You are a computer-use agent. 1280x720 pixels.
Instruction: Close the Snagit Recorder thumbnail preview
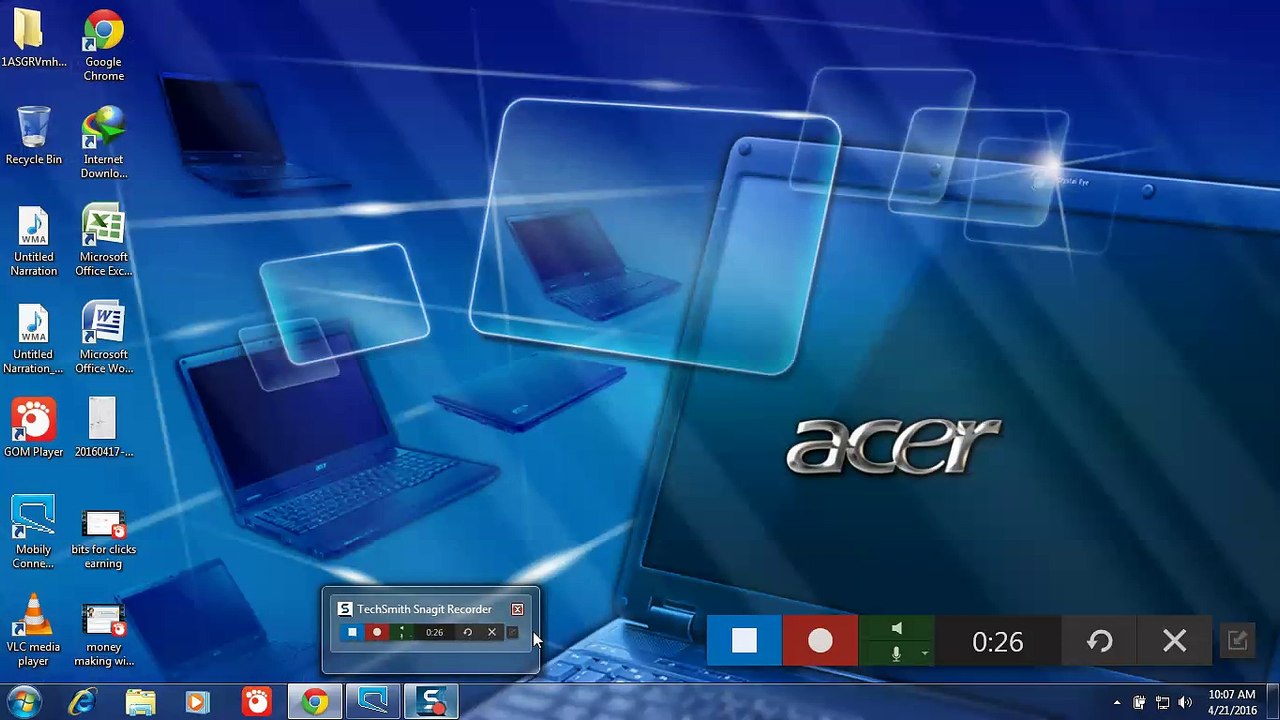tap(517, 609)
